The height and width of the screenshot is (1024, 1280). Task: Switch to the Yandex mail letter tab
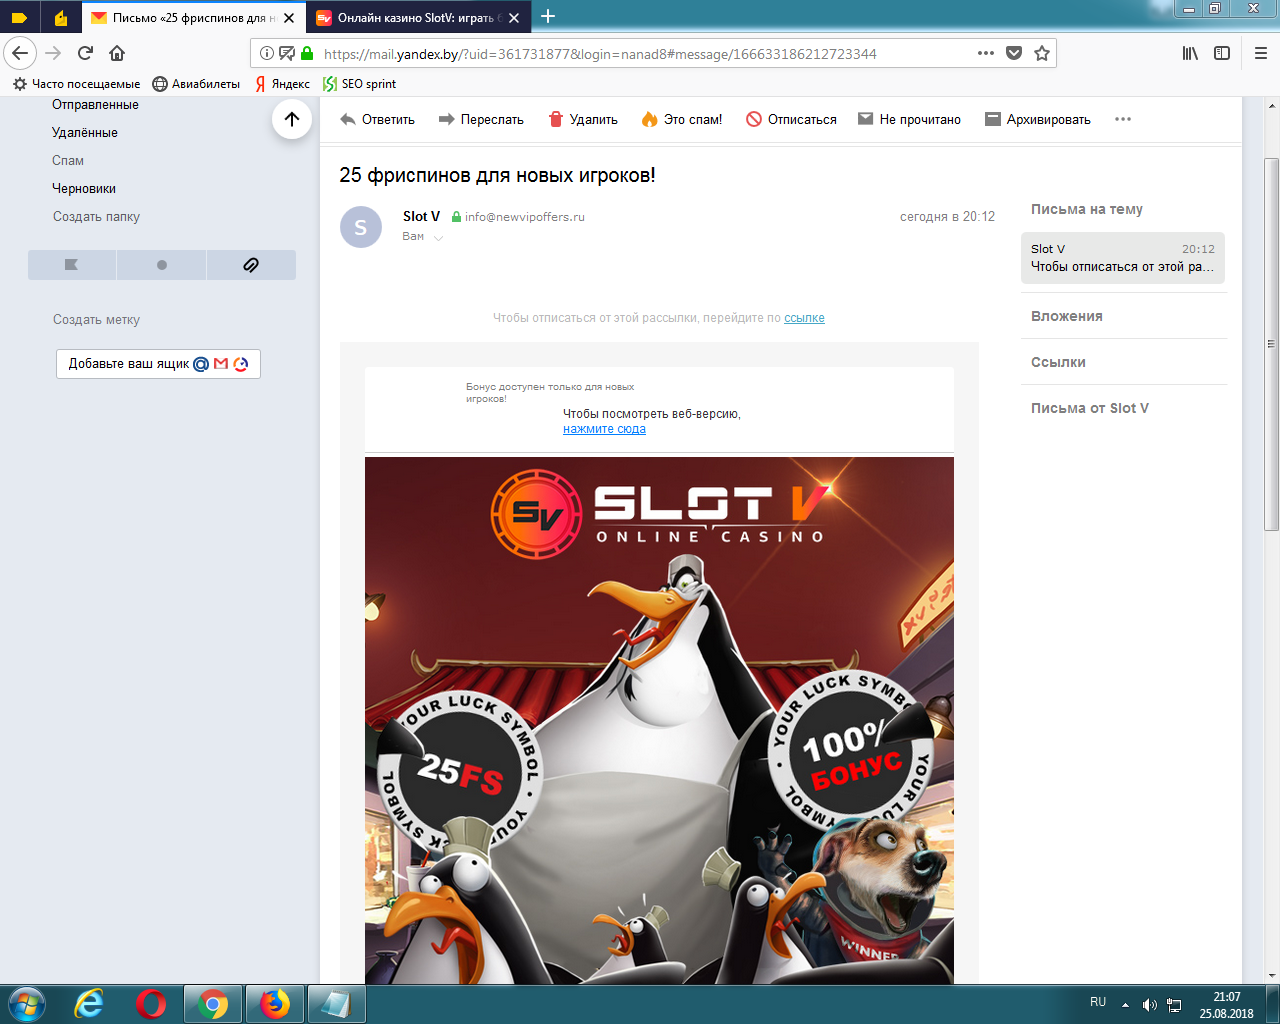(x=193, y=17)
